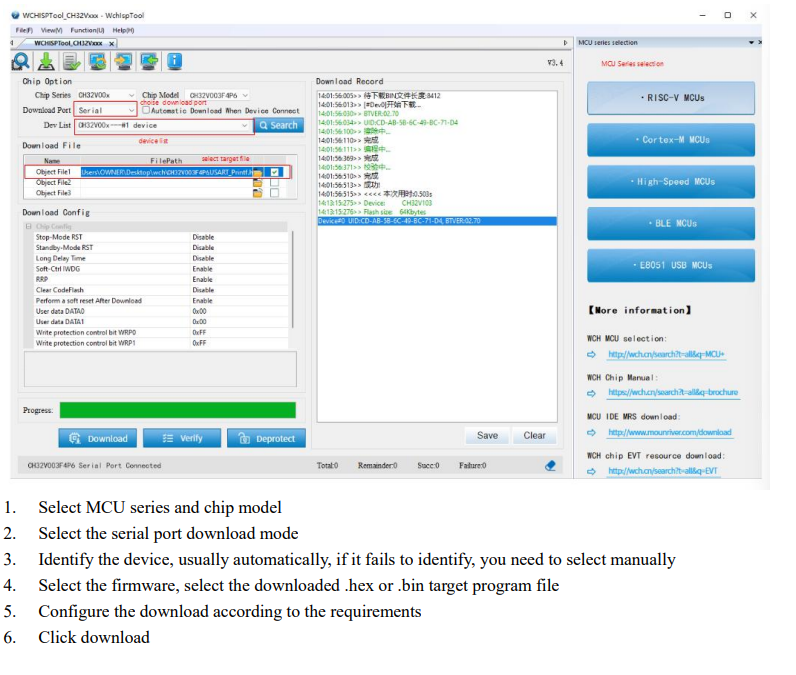The image size is (796, 675).
Task: Click the monitor green left-arrow toolbar icon
Action: click(149, 62)
